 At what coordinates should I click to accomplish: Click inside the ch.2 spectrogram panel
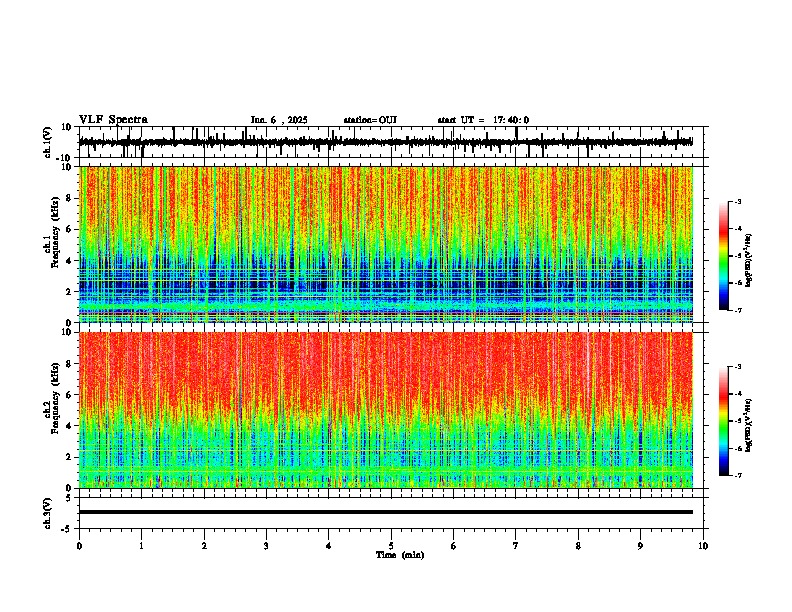point(386,410)
